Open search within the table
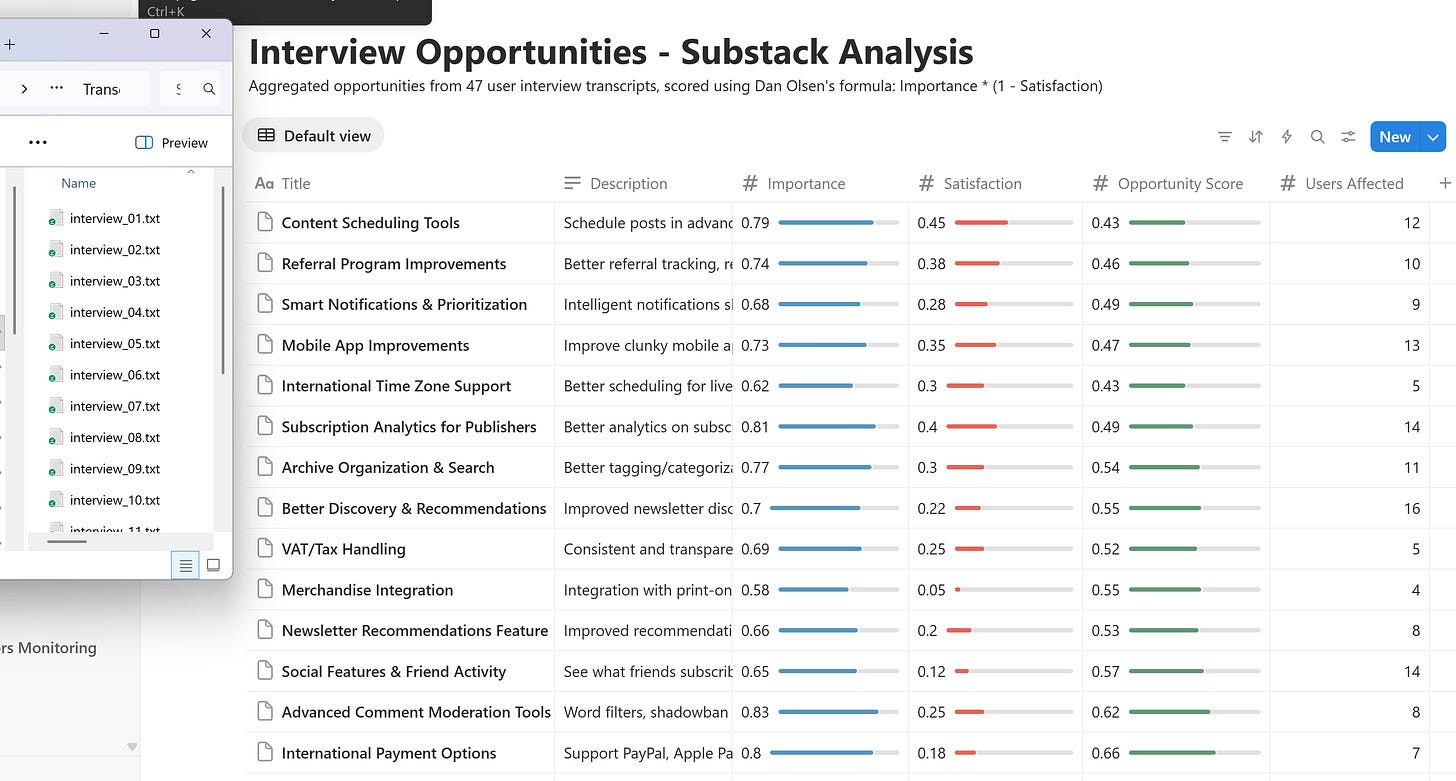Image resolution: width=1456 pixels, height=781 pixels. coord(1317,136)
